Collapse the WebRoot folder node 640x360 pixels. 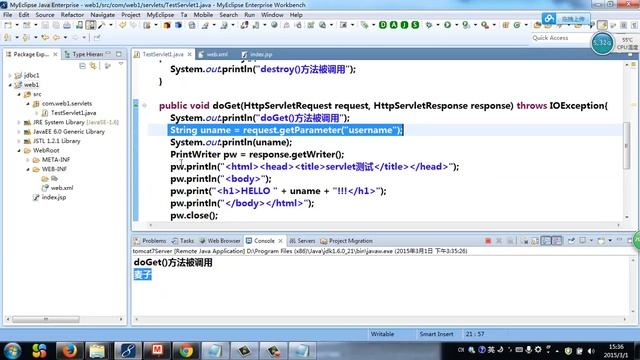point(19,151)
